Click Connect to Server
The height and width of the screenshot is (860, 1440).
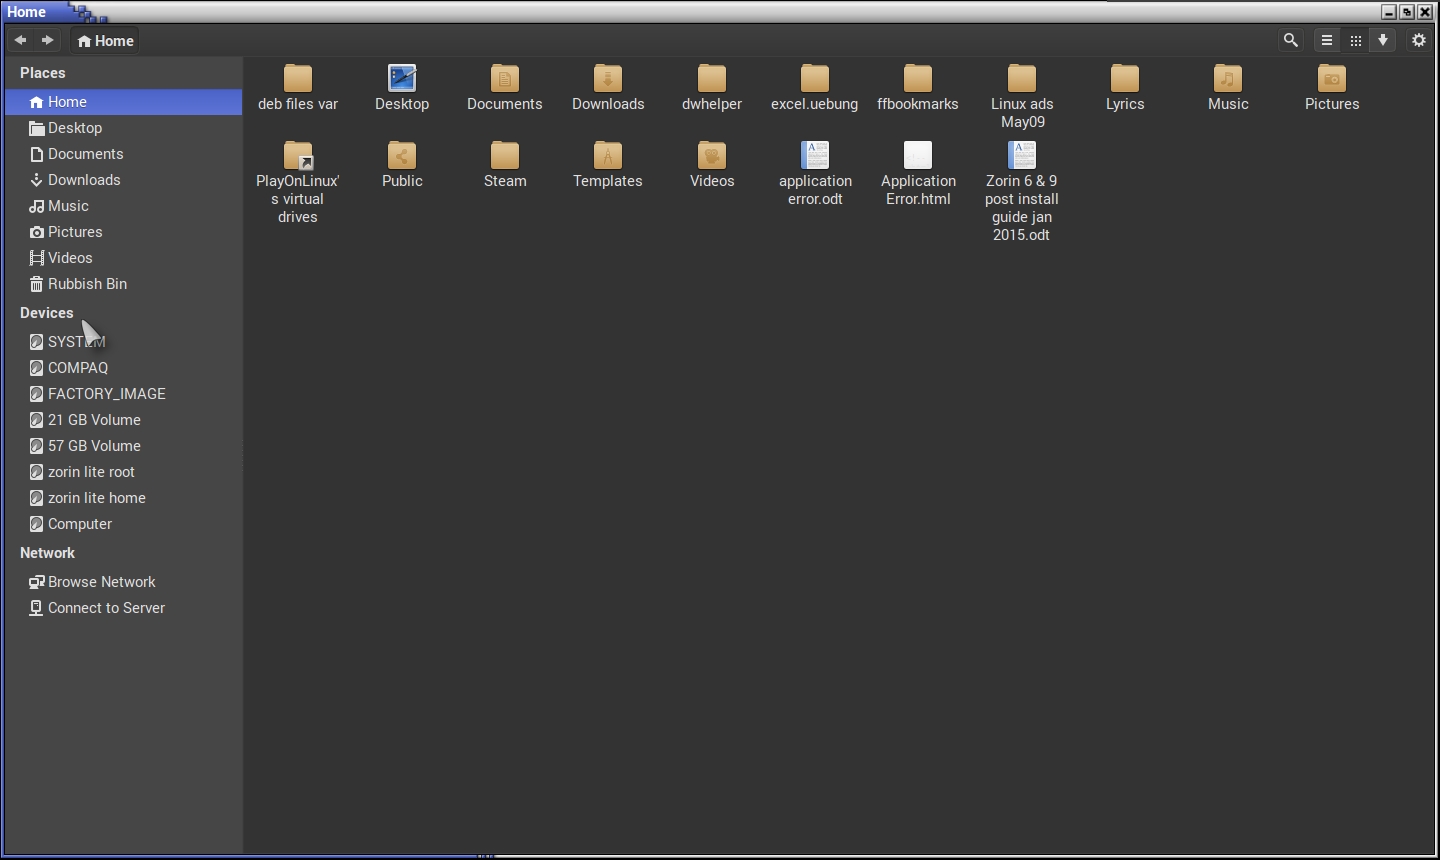pyautogui.click(x=106, y=608)
